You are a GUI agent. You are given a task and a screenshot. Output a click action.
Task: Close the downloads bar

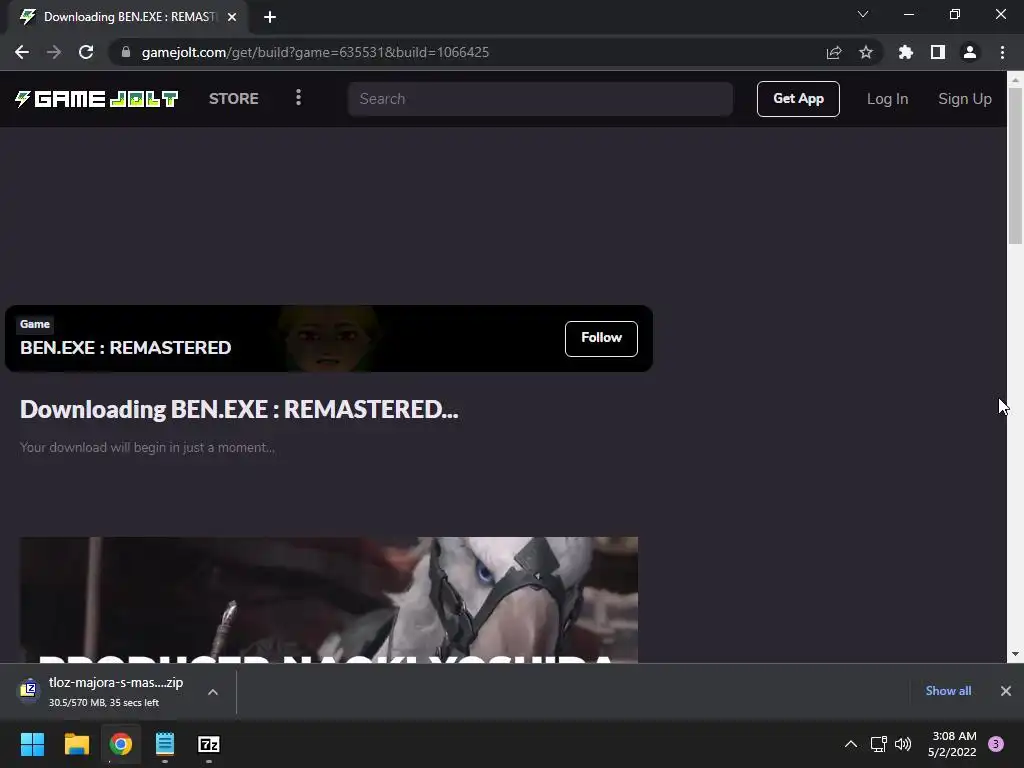pos(1006,691)
